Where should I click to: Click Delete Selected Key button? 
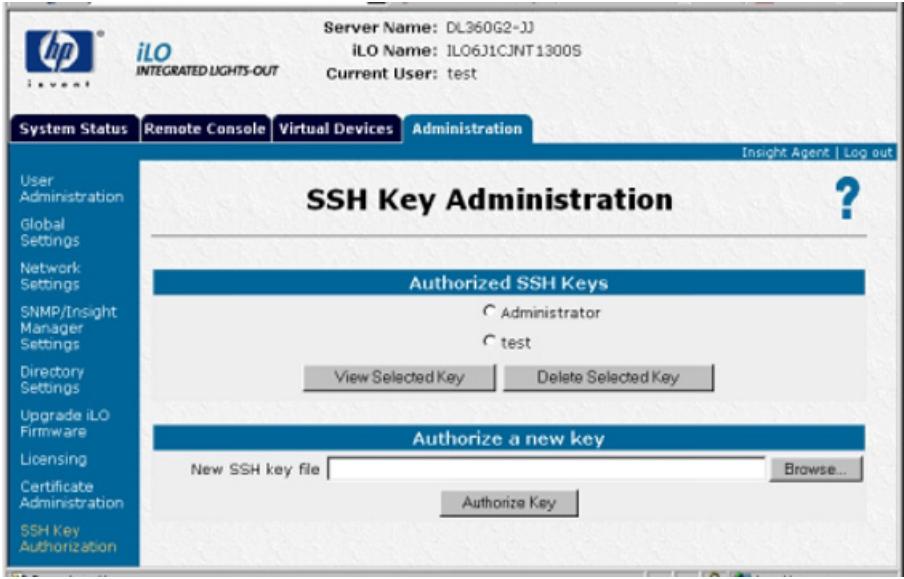tap(608, 377)
